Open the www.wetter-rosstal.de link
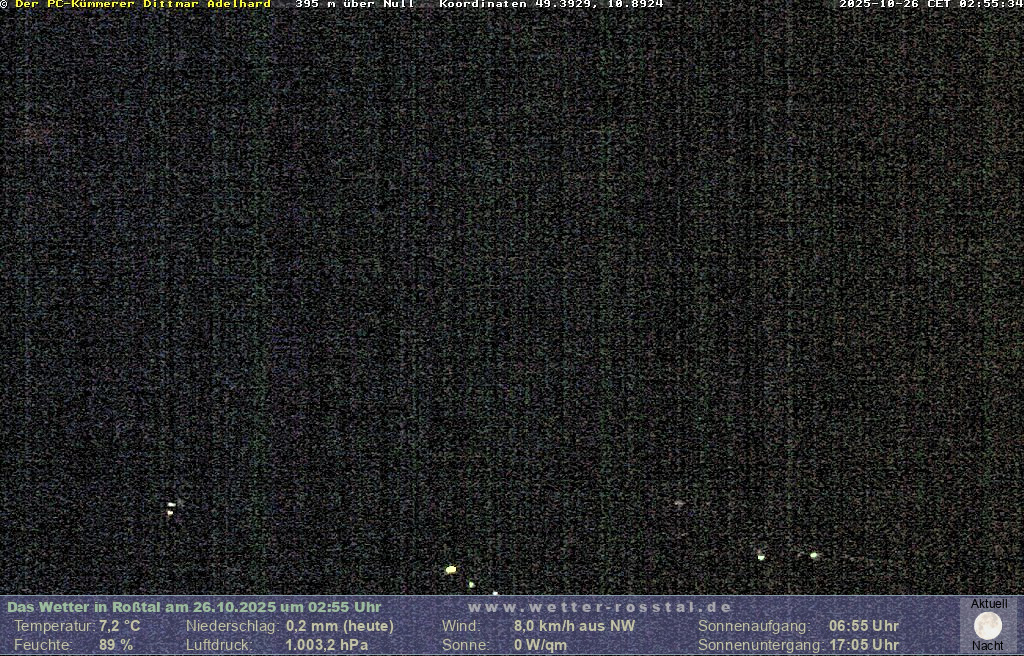The image size is (1024, 656). 600,607
